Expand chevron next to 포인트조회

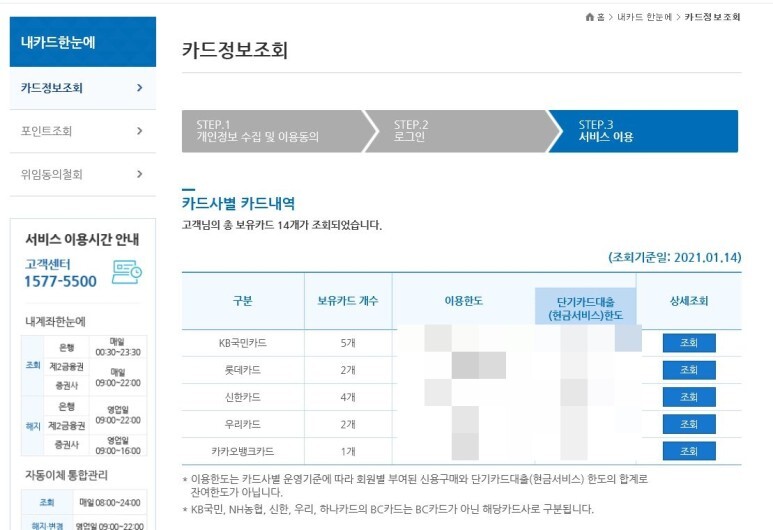point(140,131)
